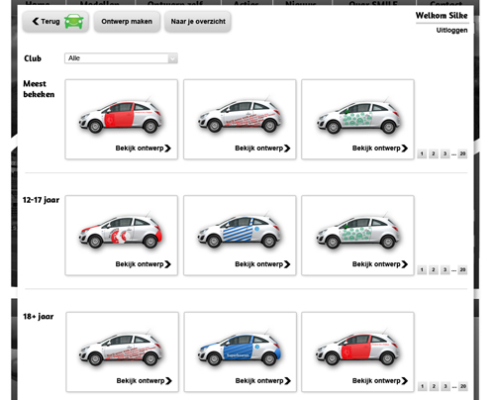Go to page 2 of Meest bekeken

(433, 154)
